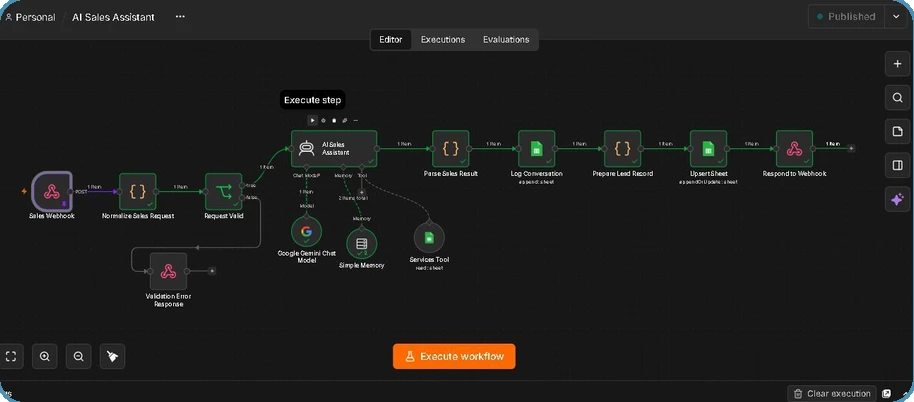Deactivate the AI Sales Assistant node power icon
Viewport: 914px width, 402px height.
324,120
